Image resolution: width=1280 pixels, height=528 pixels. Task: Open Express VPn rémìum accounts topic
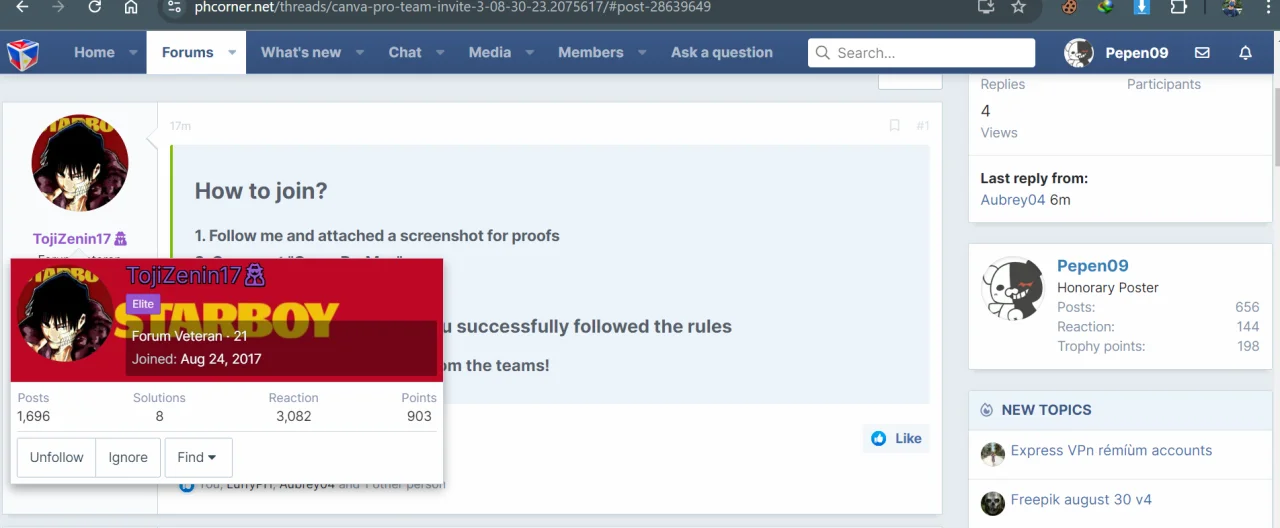pos(1111,451)
